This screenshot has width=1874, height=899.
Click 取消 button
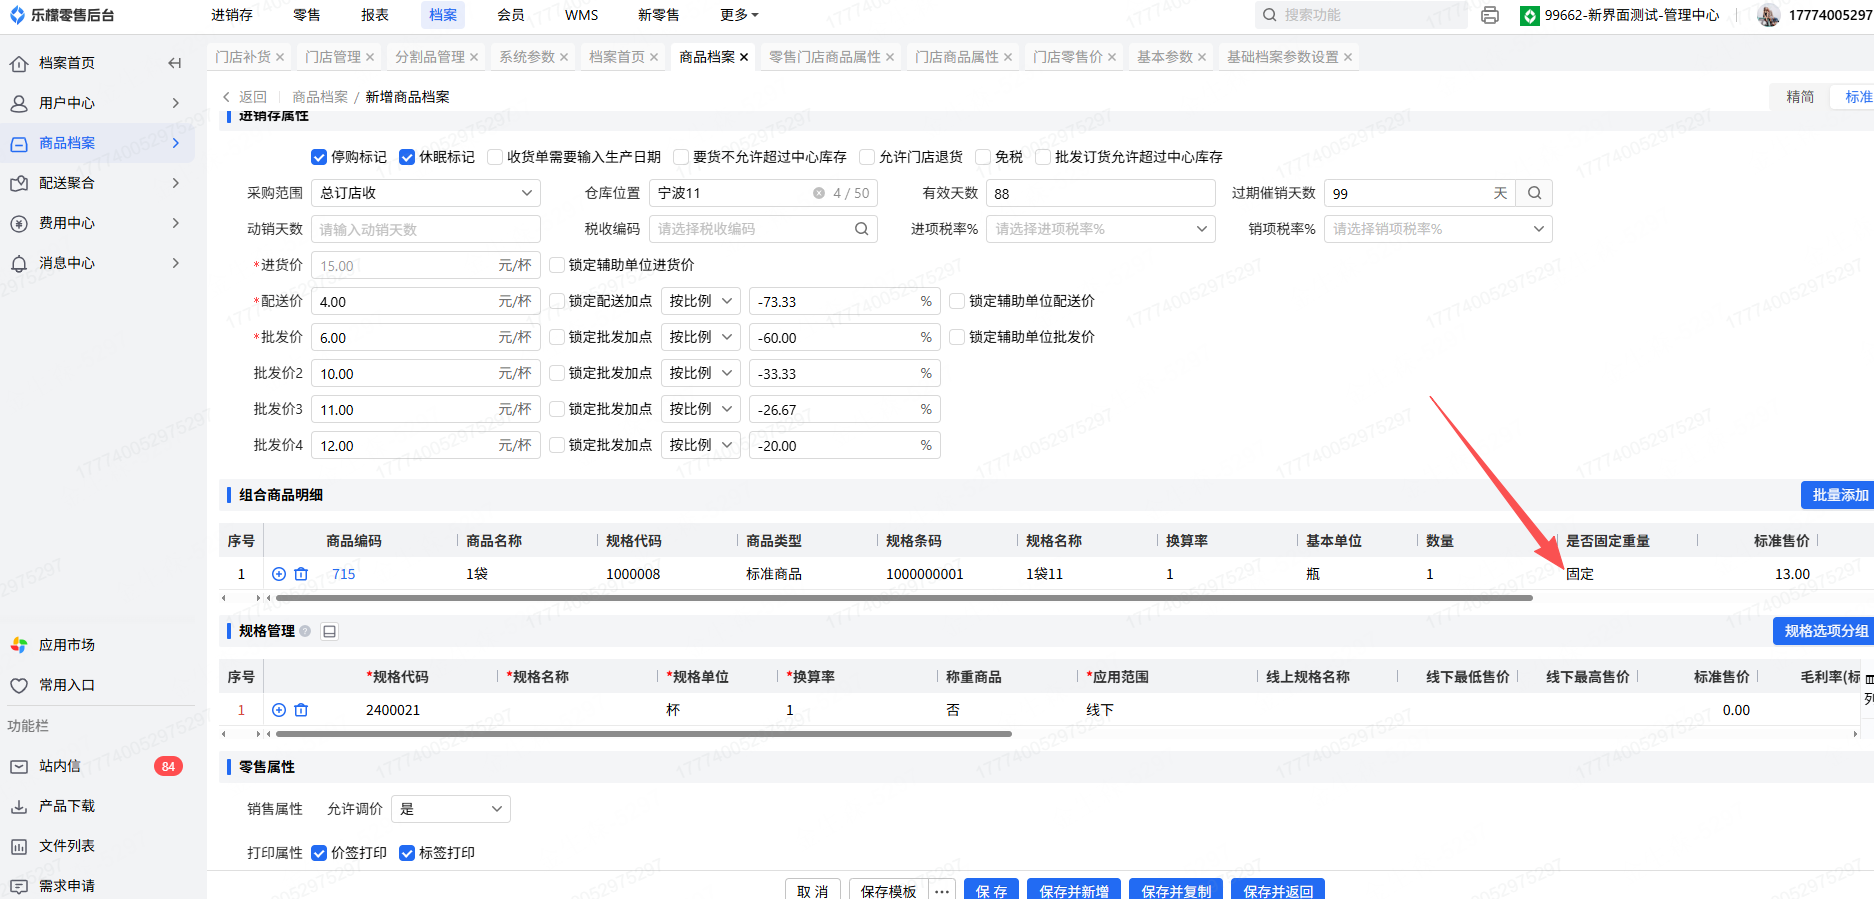click(813, 891)
